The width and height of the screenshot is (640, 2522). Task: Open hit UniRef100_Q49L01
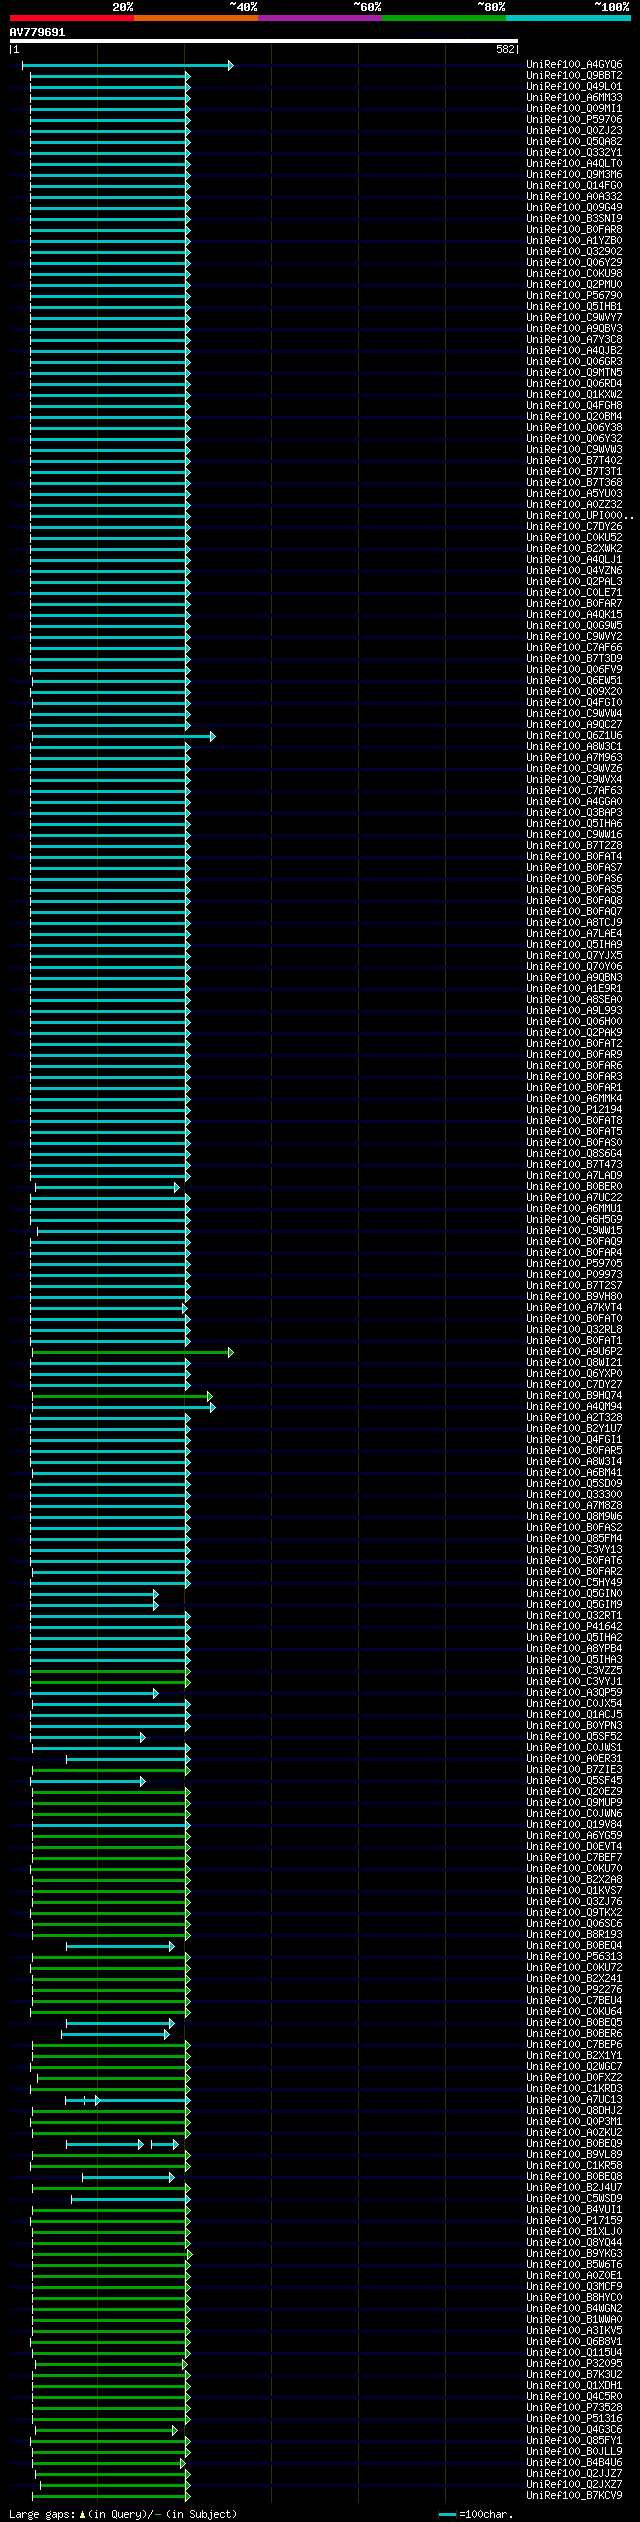pos(574,87)
